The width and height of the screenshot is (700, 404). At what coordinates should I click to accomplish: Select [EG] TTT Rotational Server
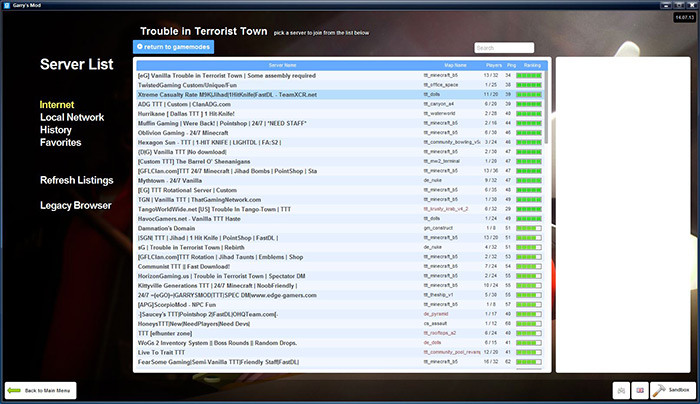point(340,190)
